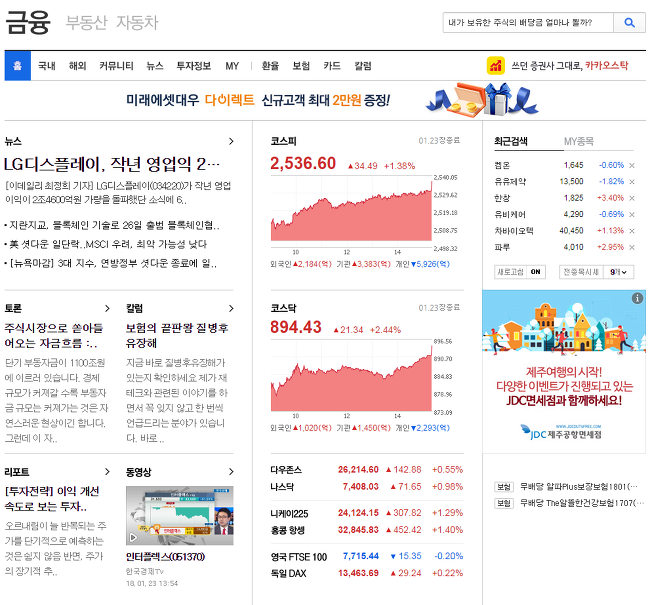Open the 뉴스 menu item

pyautogui.click(x=155, y=66)
